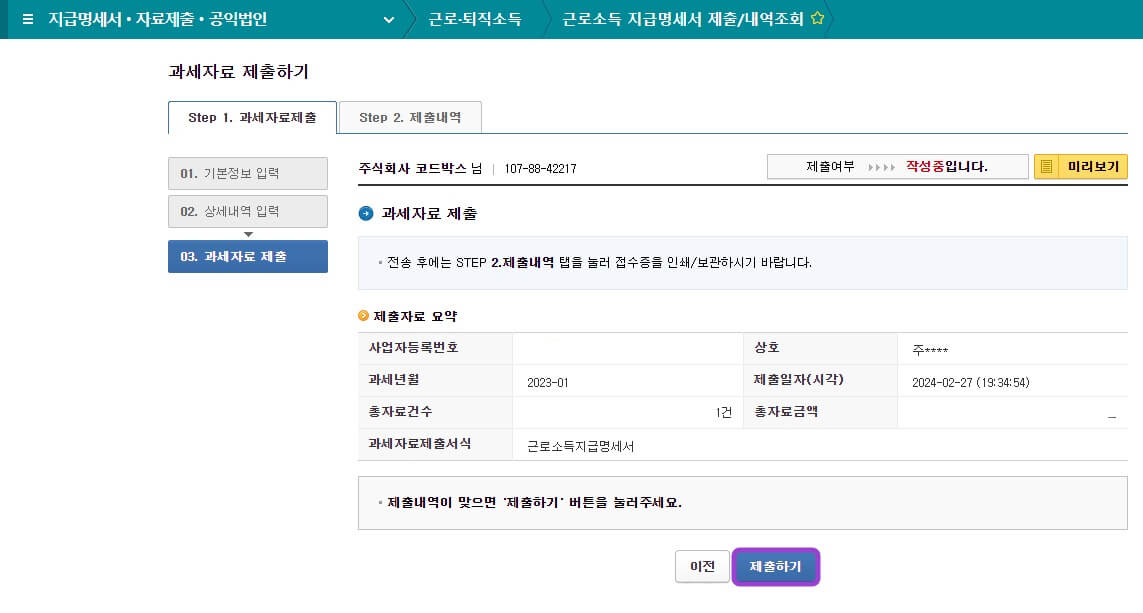Switch to Step 1. 과세자료제출 tab
Viewport: 1143px width, 613px height.
(252, 117)
